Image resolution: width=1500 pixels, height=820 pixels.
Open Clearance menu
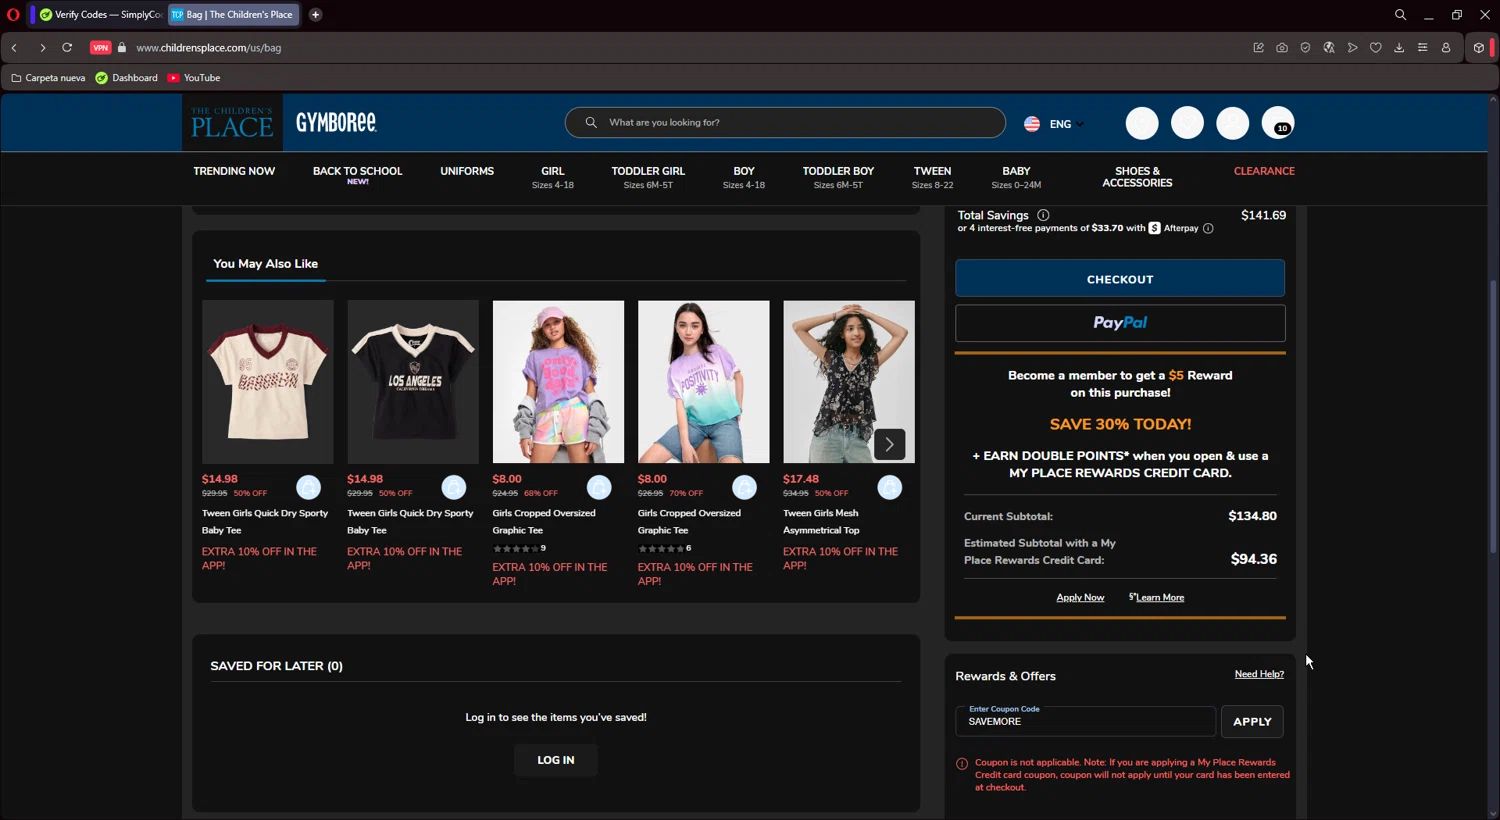(x=1264, y=171)
